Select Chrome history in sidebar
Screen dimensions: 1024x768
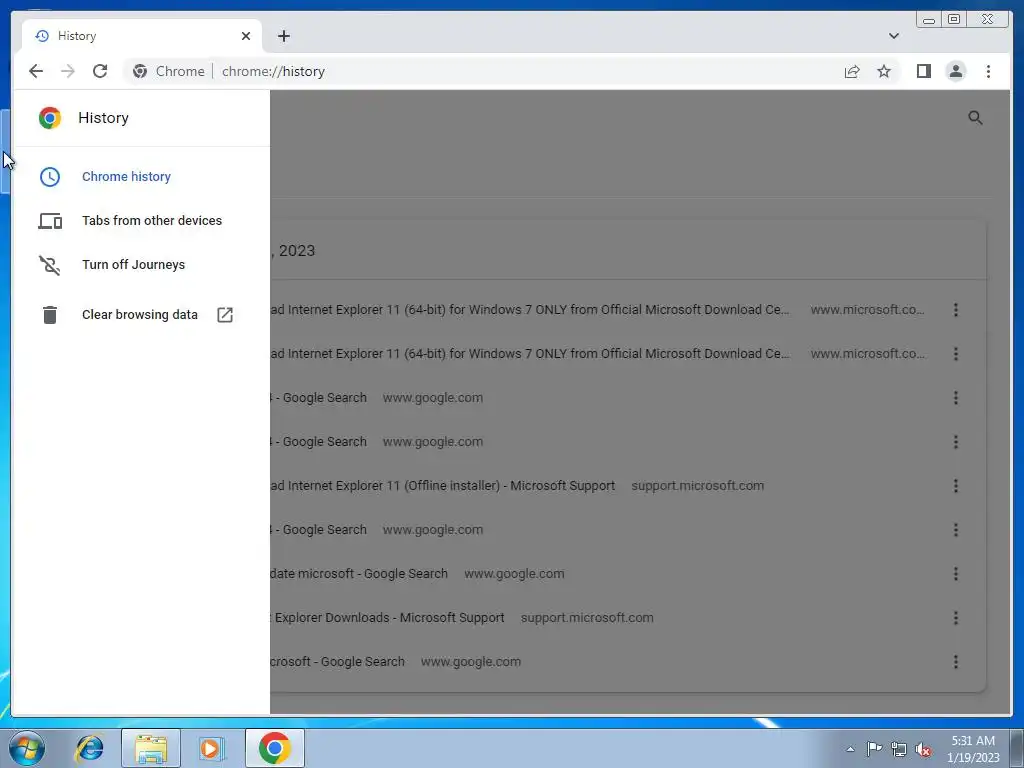[x=127, y=176]
